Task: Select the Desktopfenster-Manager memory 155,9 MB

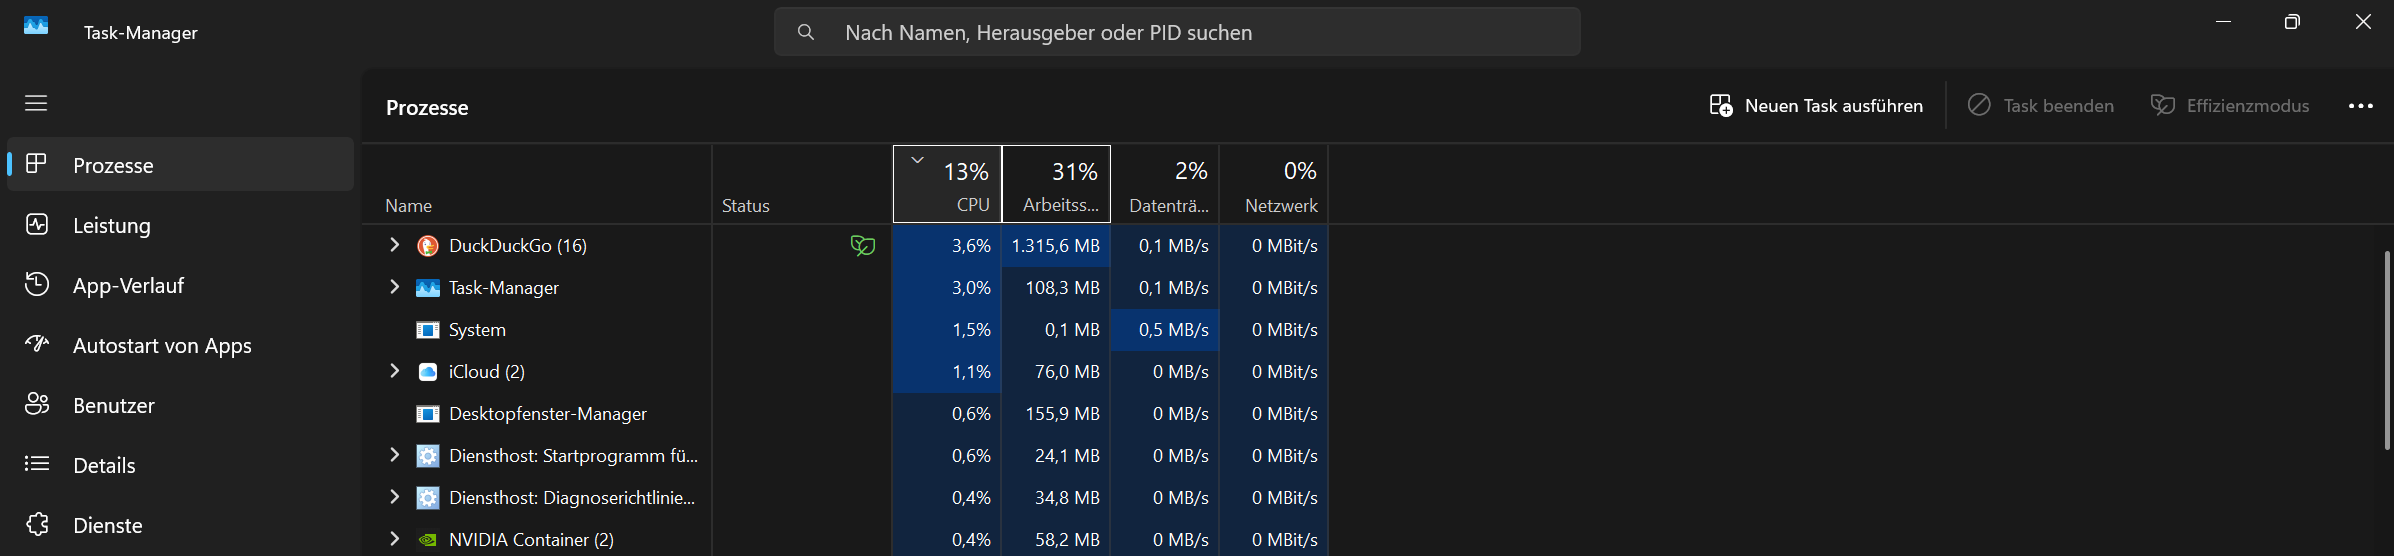Action: (x=1056, y=414)
